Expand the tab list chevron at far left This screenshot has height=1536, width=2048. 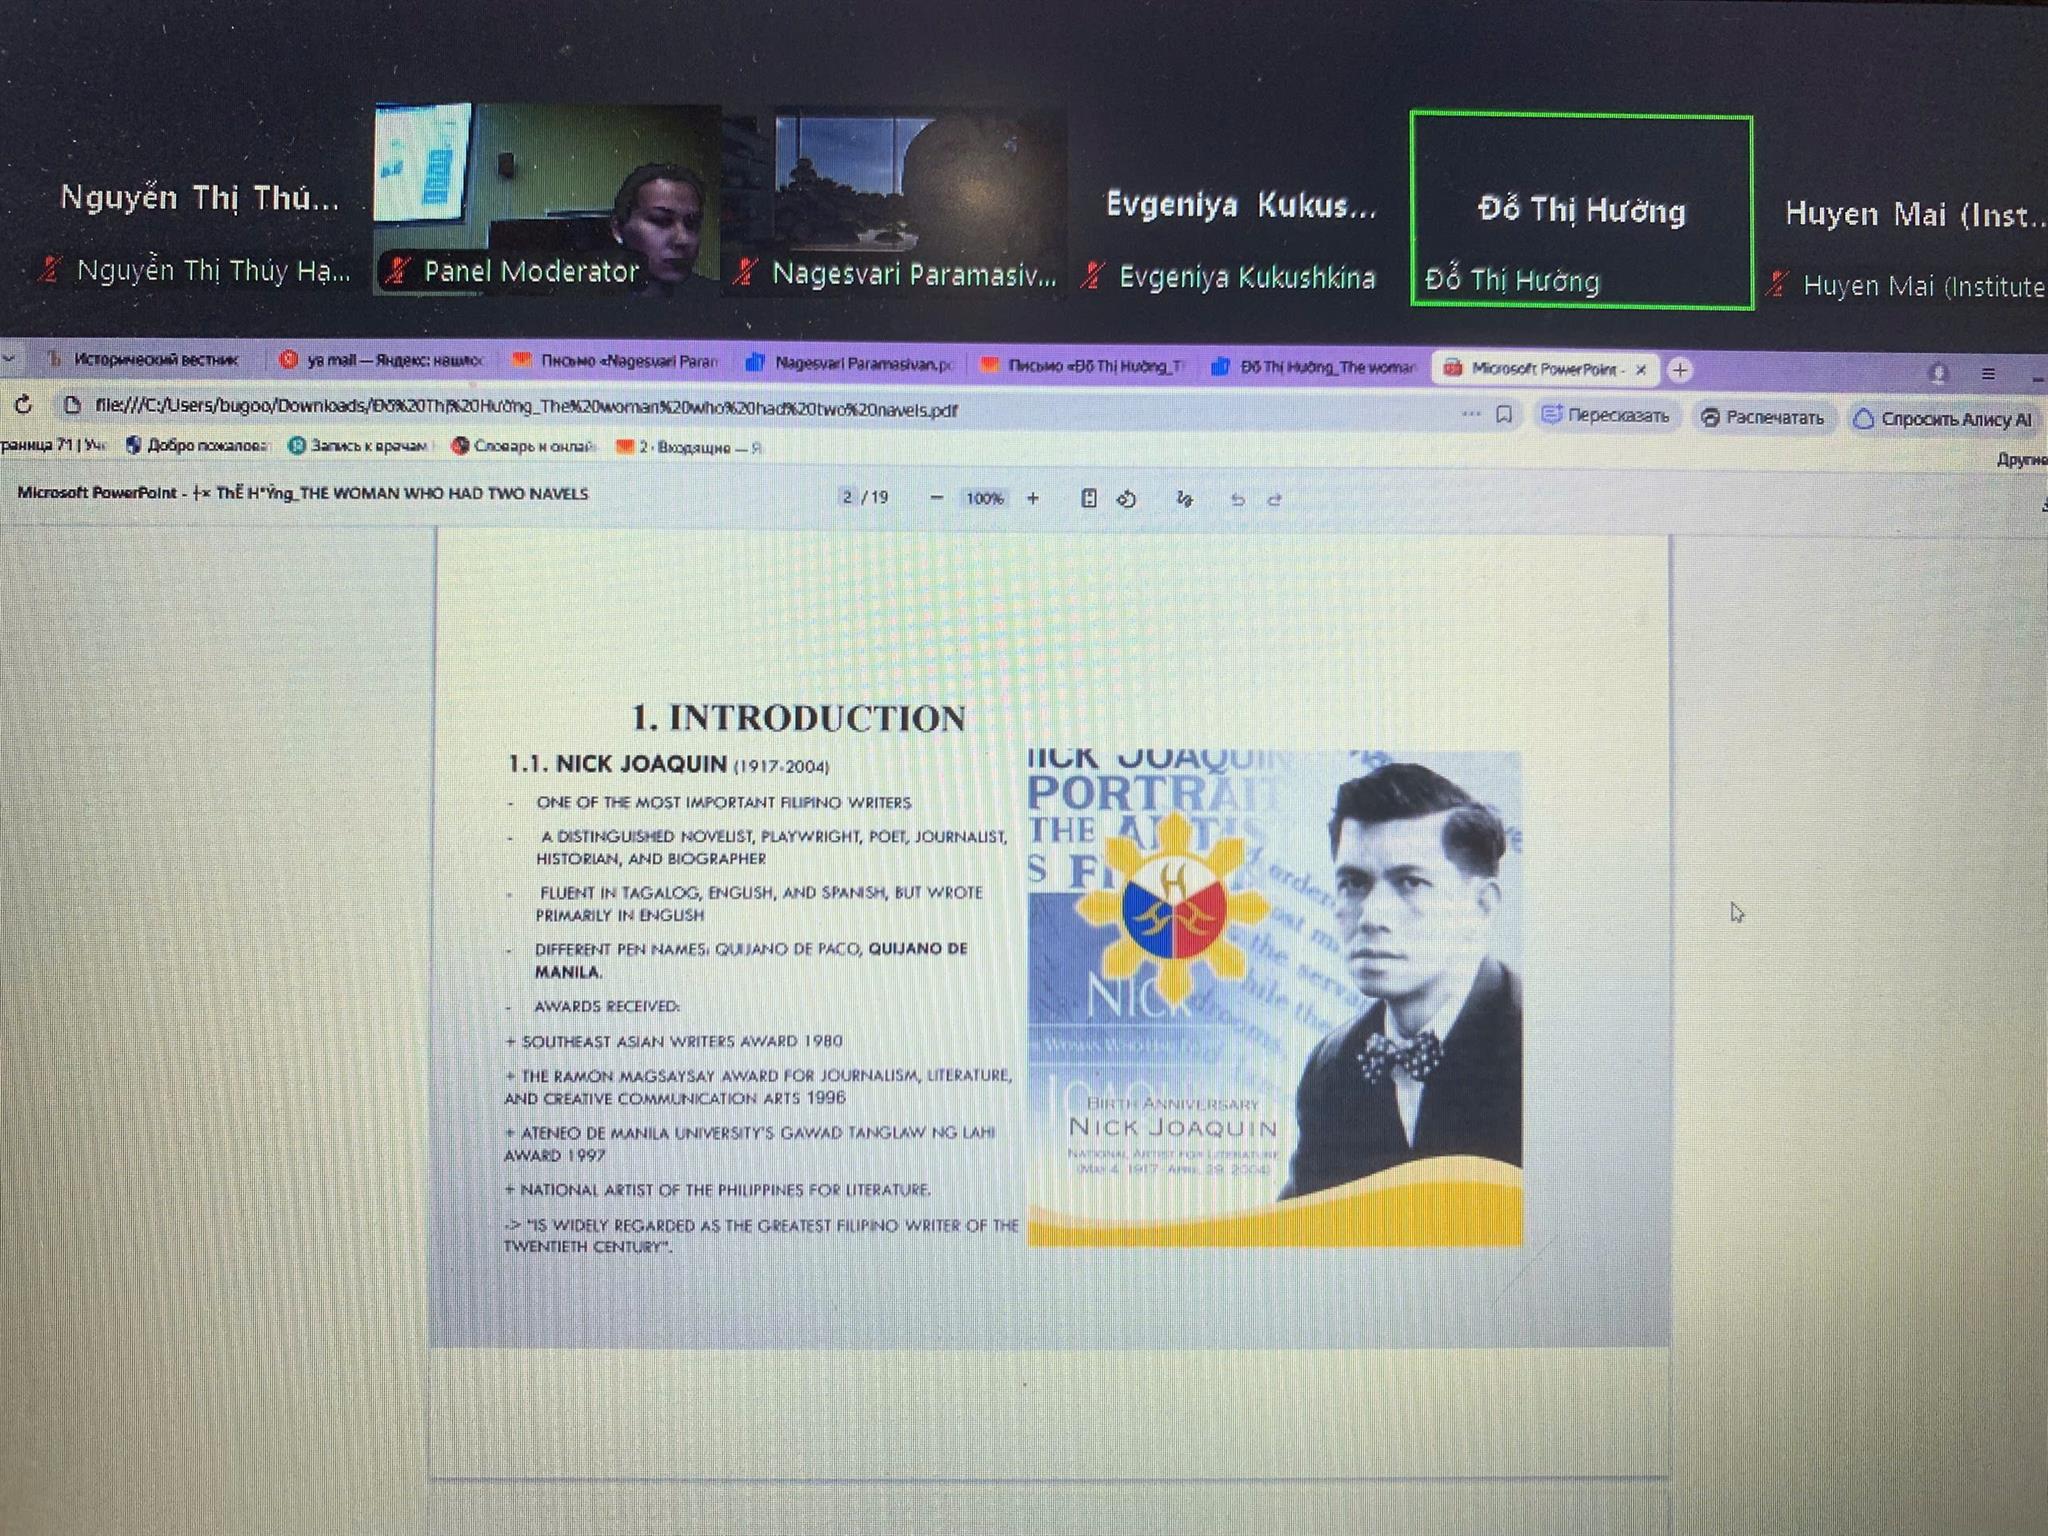pyautogui.click(x=9, y=357)
